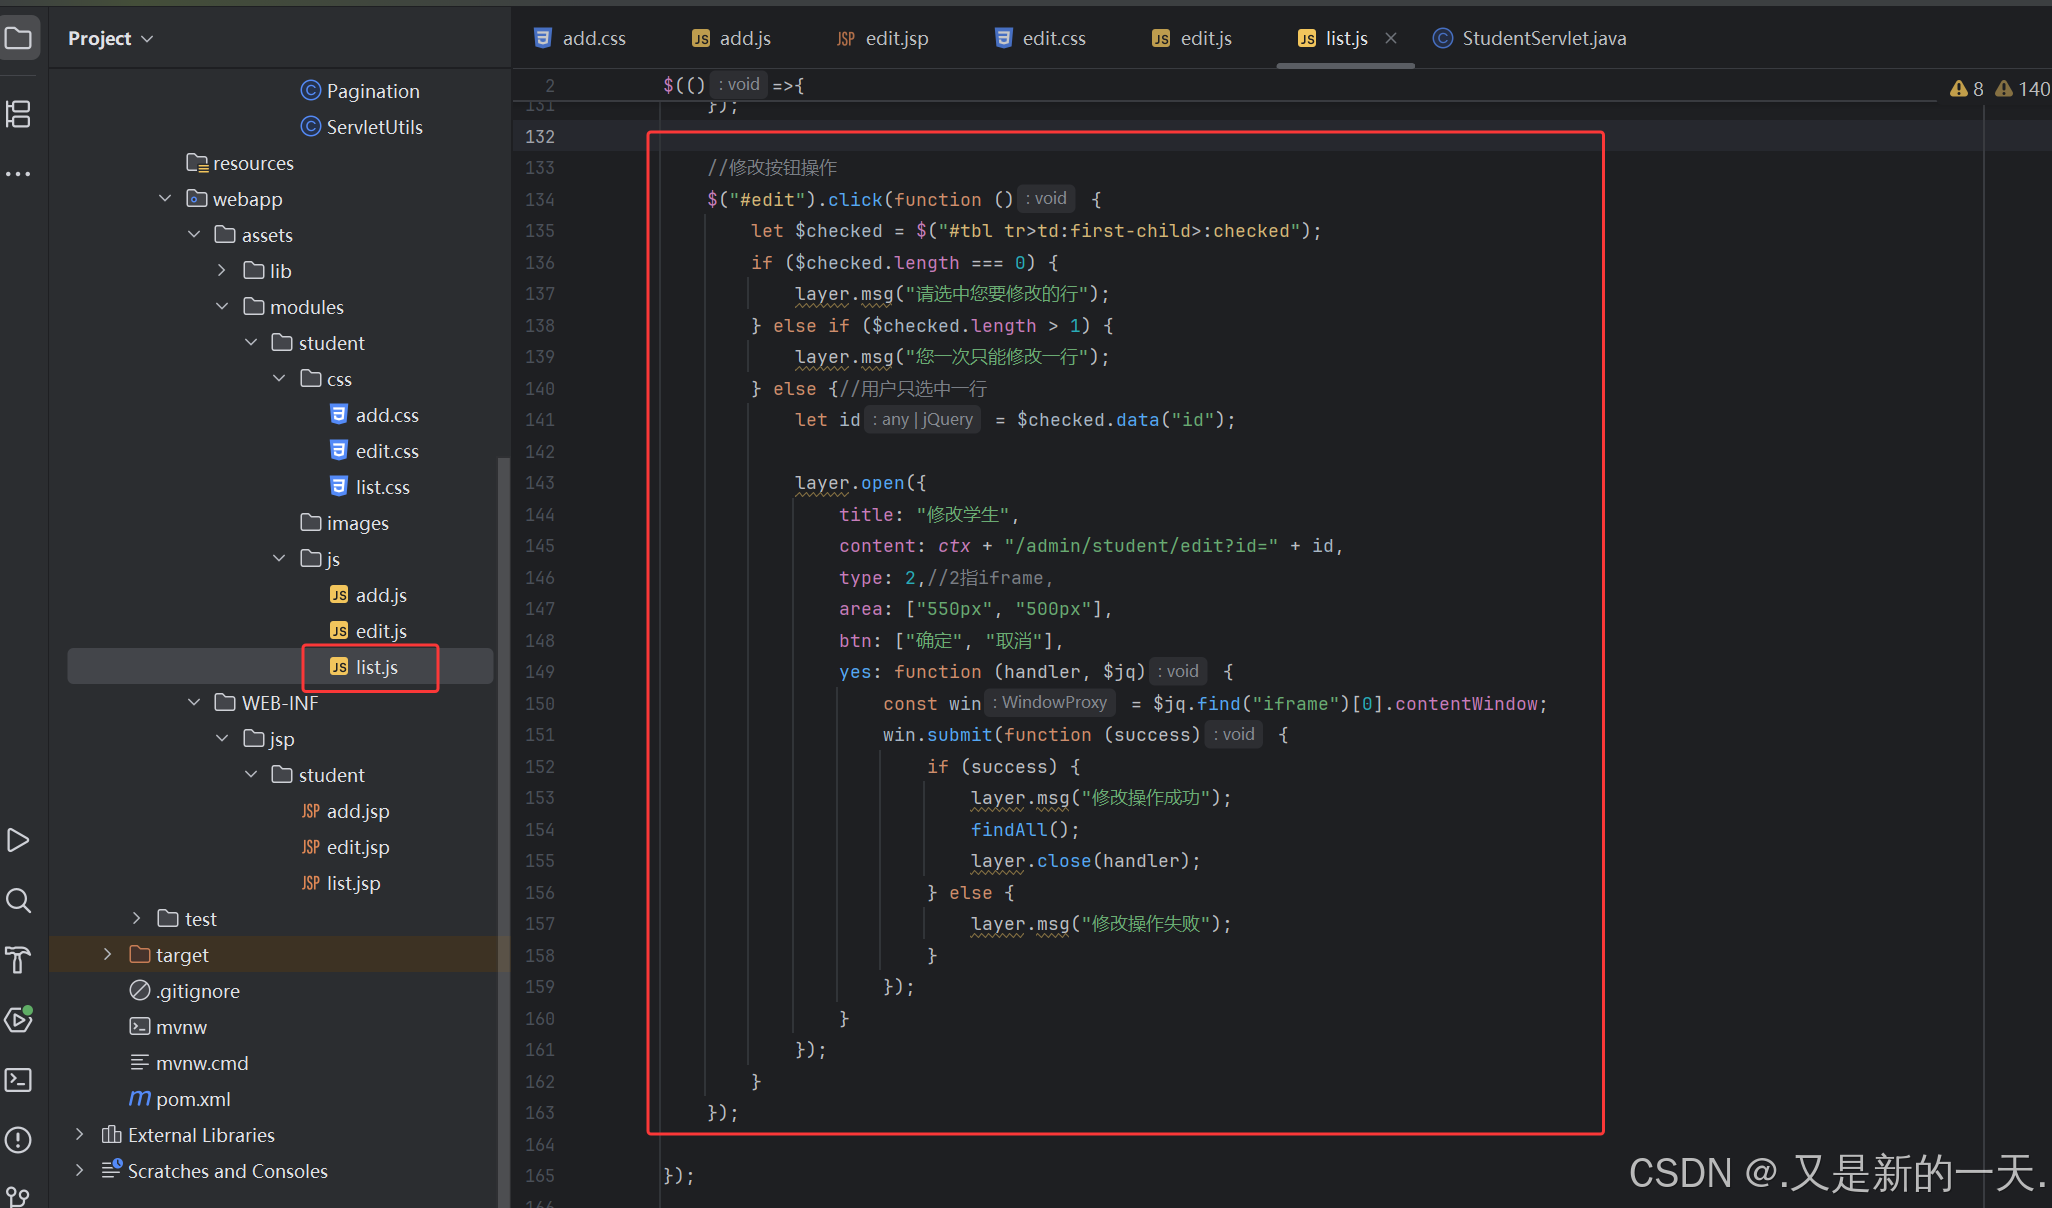The height and width of the screenshot is (1208, 2052).
Task: Expand External Libraries node
Action: [x=80, y=1135]
